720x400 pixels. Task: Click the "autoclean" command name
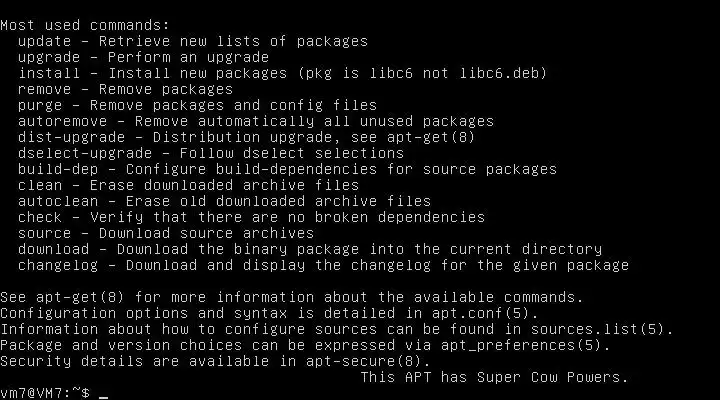pos(58,201)
